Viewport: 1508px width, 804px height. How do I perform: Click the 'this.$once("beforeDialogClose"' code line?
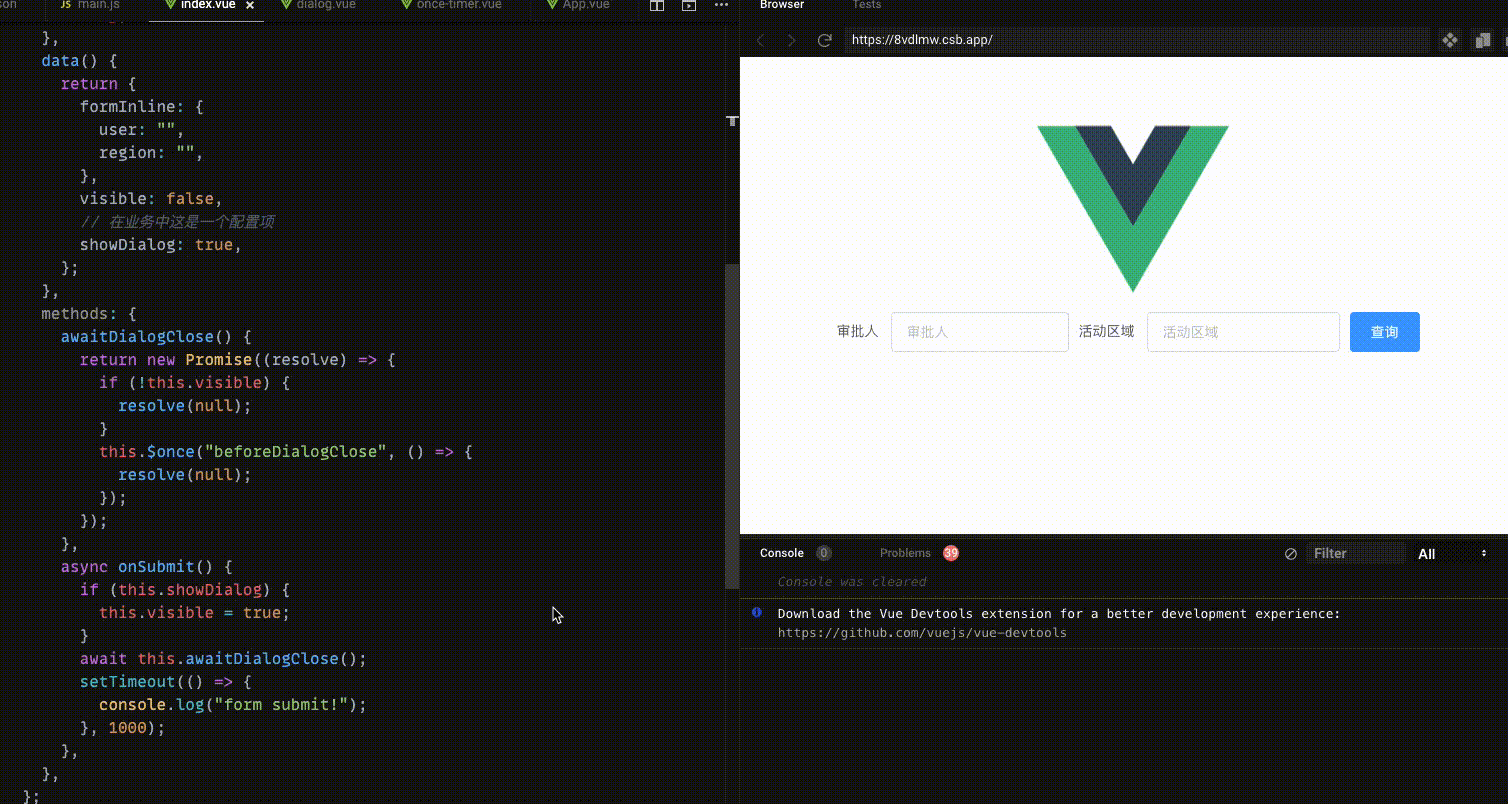pyautogui.click(x=285, y=452)
